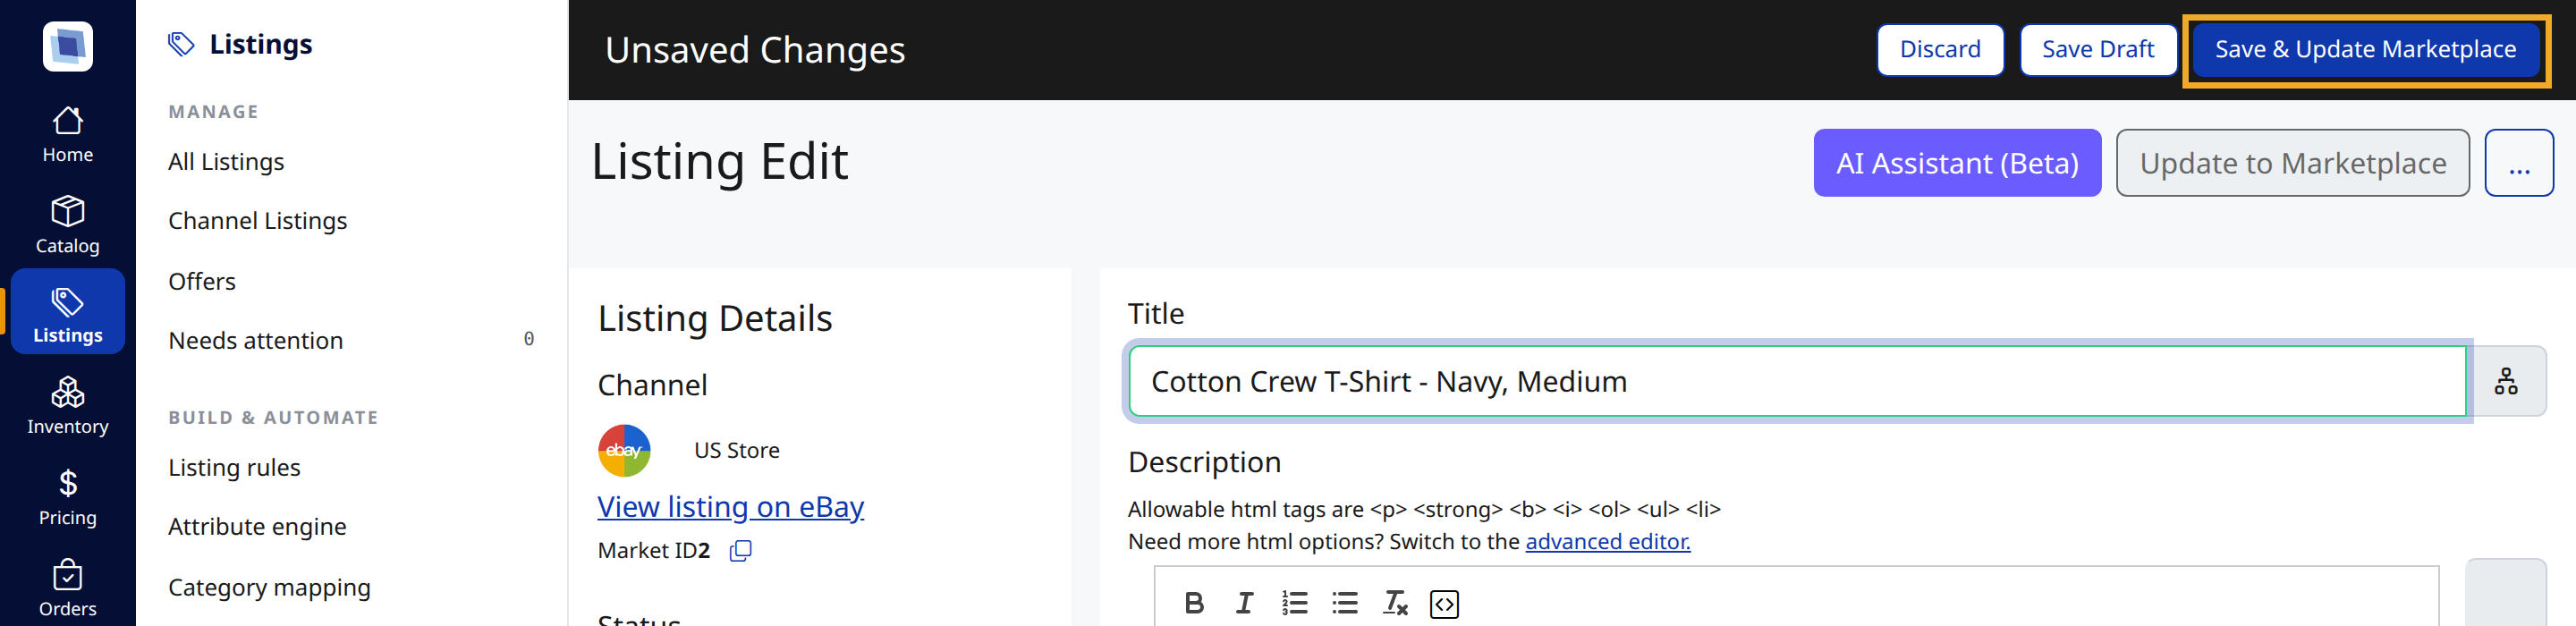Click the Update to Marketplace button

click(2292, 163)
